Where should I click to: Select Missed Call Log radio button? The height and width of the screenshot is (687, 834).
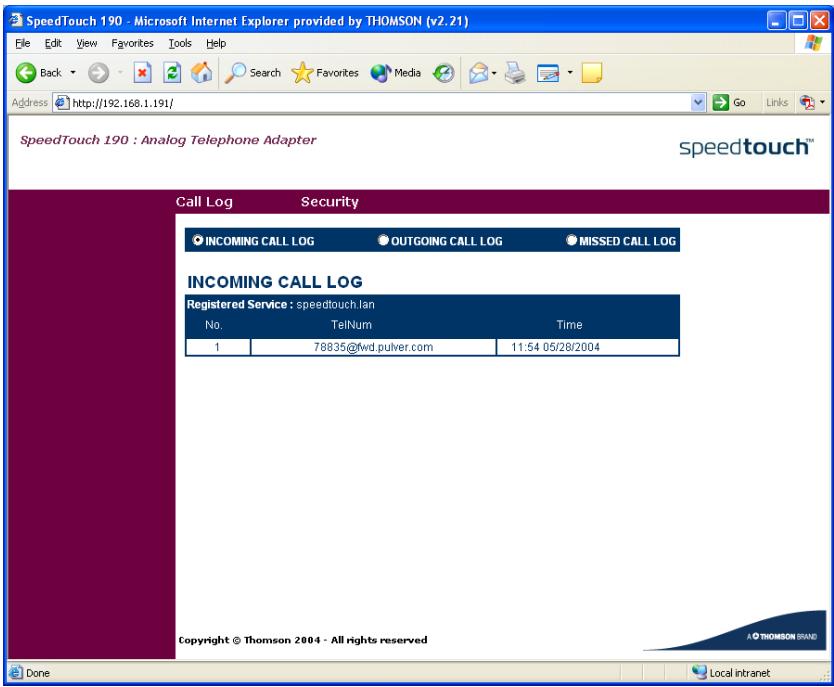pos(571,240)
